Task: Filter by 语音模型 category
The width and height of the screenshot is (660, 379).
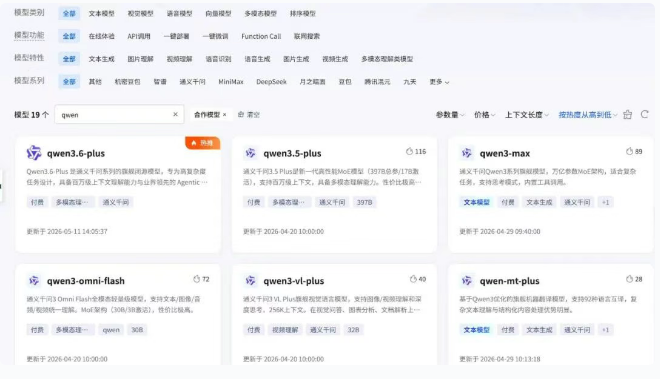Action: click(x=179, y=13)
